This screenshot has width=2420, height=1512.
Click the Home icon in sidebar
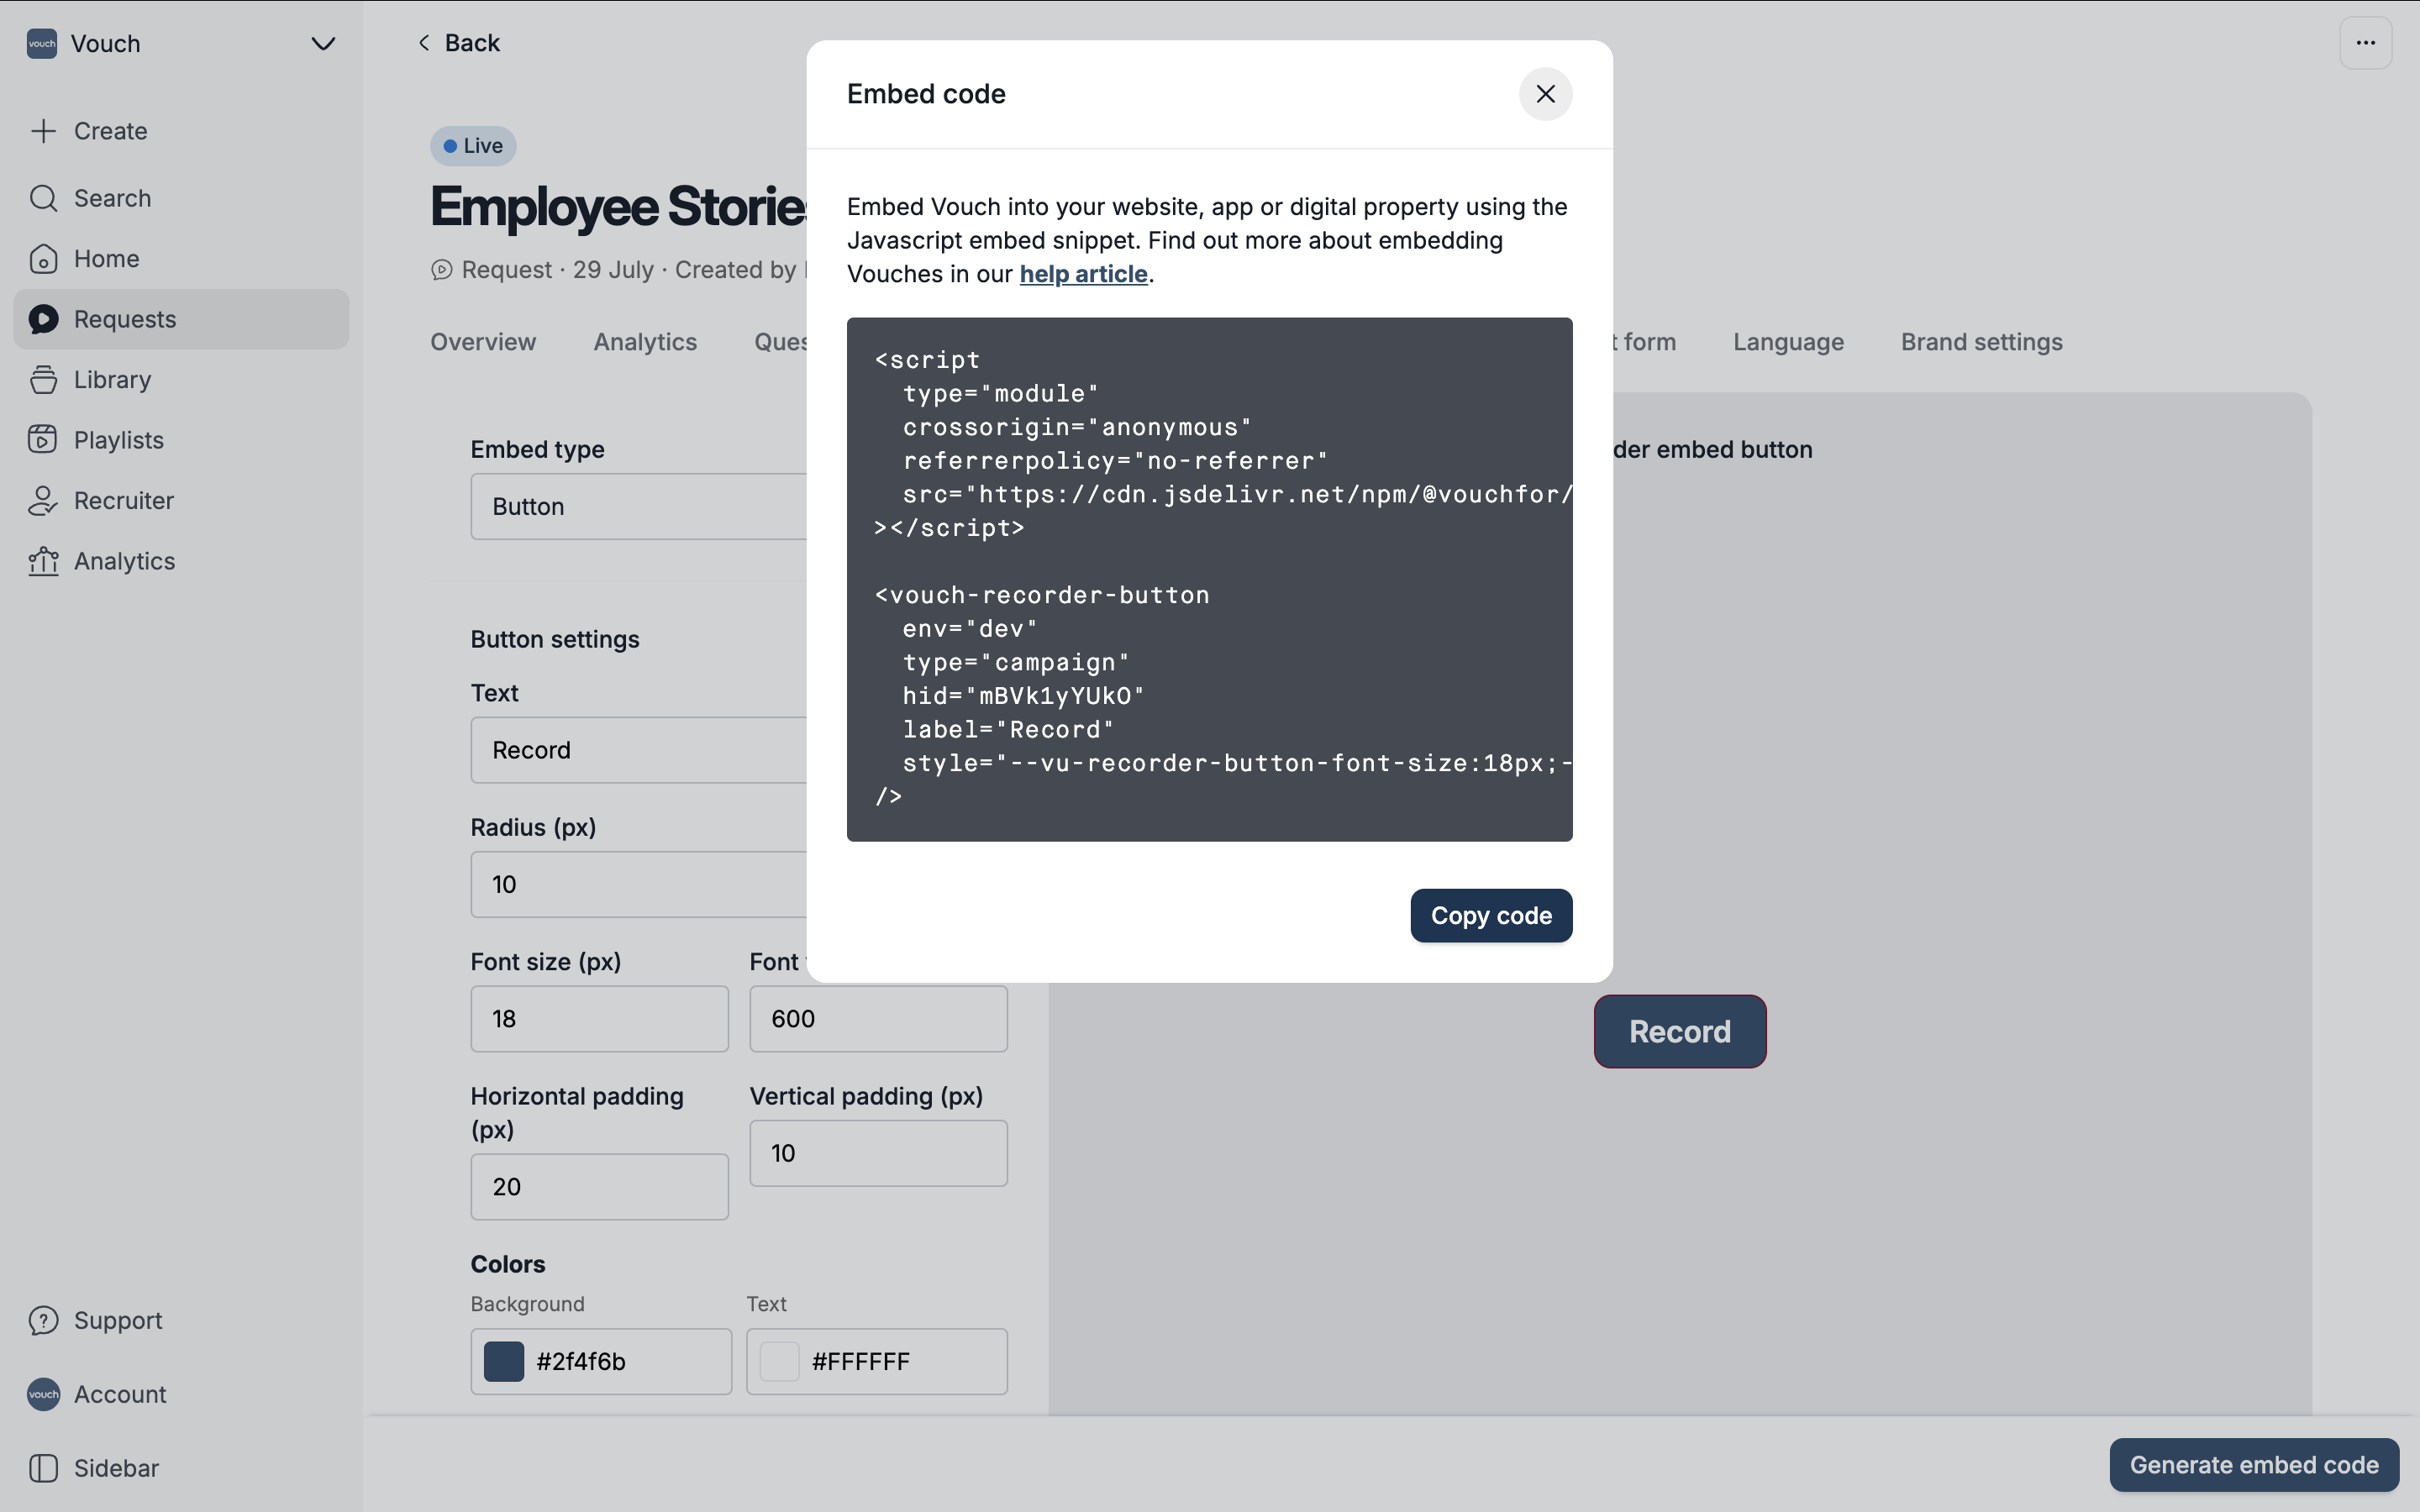pyautogui.click(x=43, y=259)
